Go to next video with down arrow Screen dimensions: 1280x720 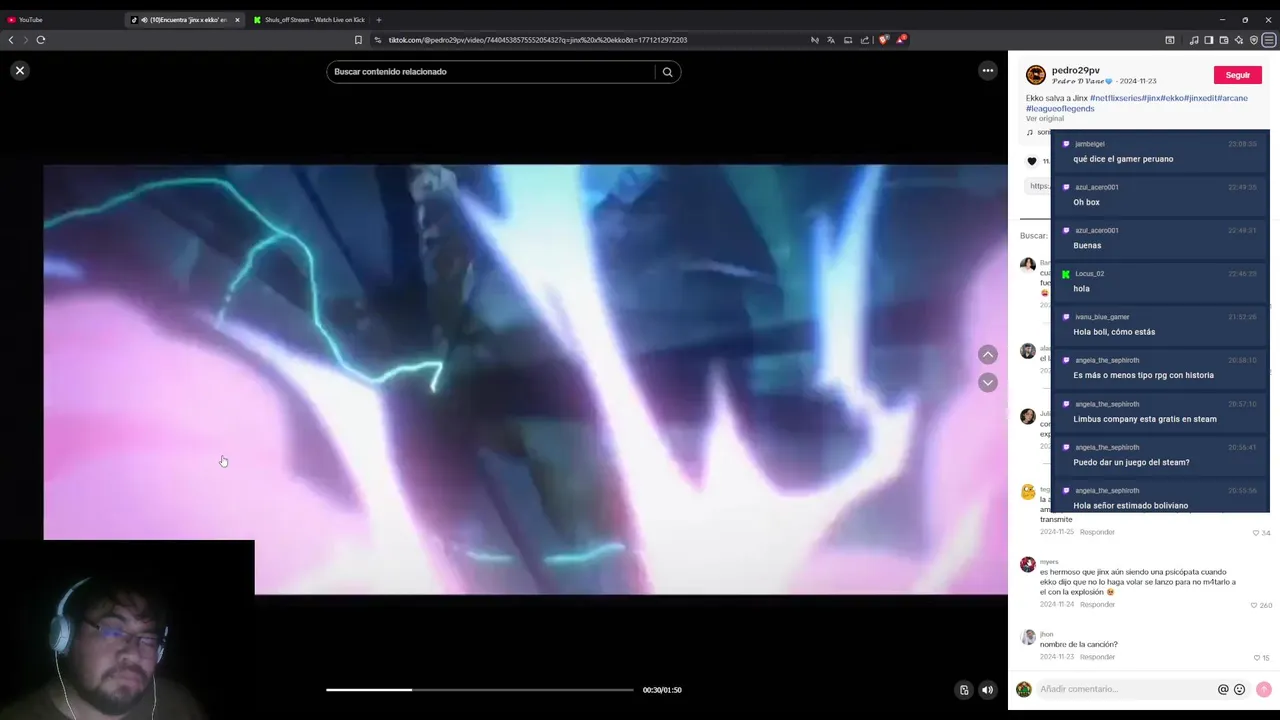tap(987, 382)
